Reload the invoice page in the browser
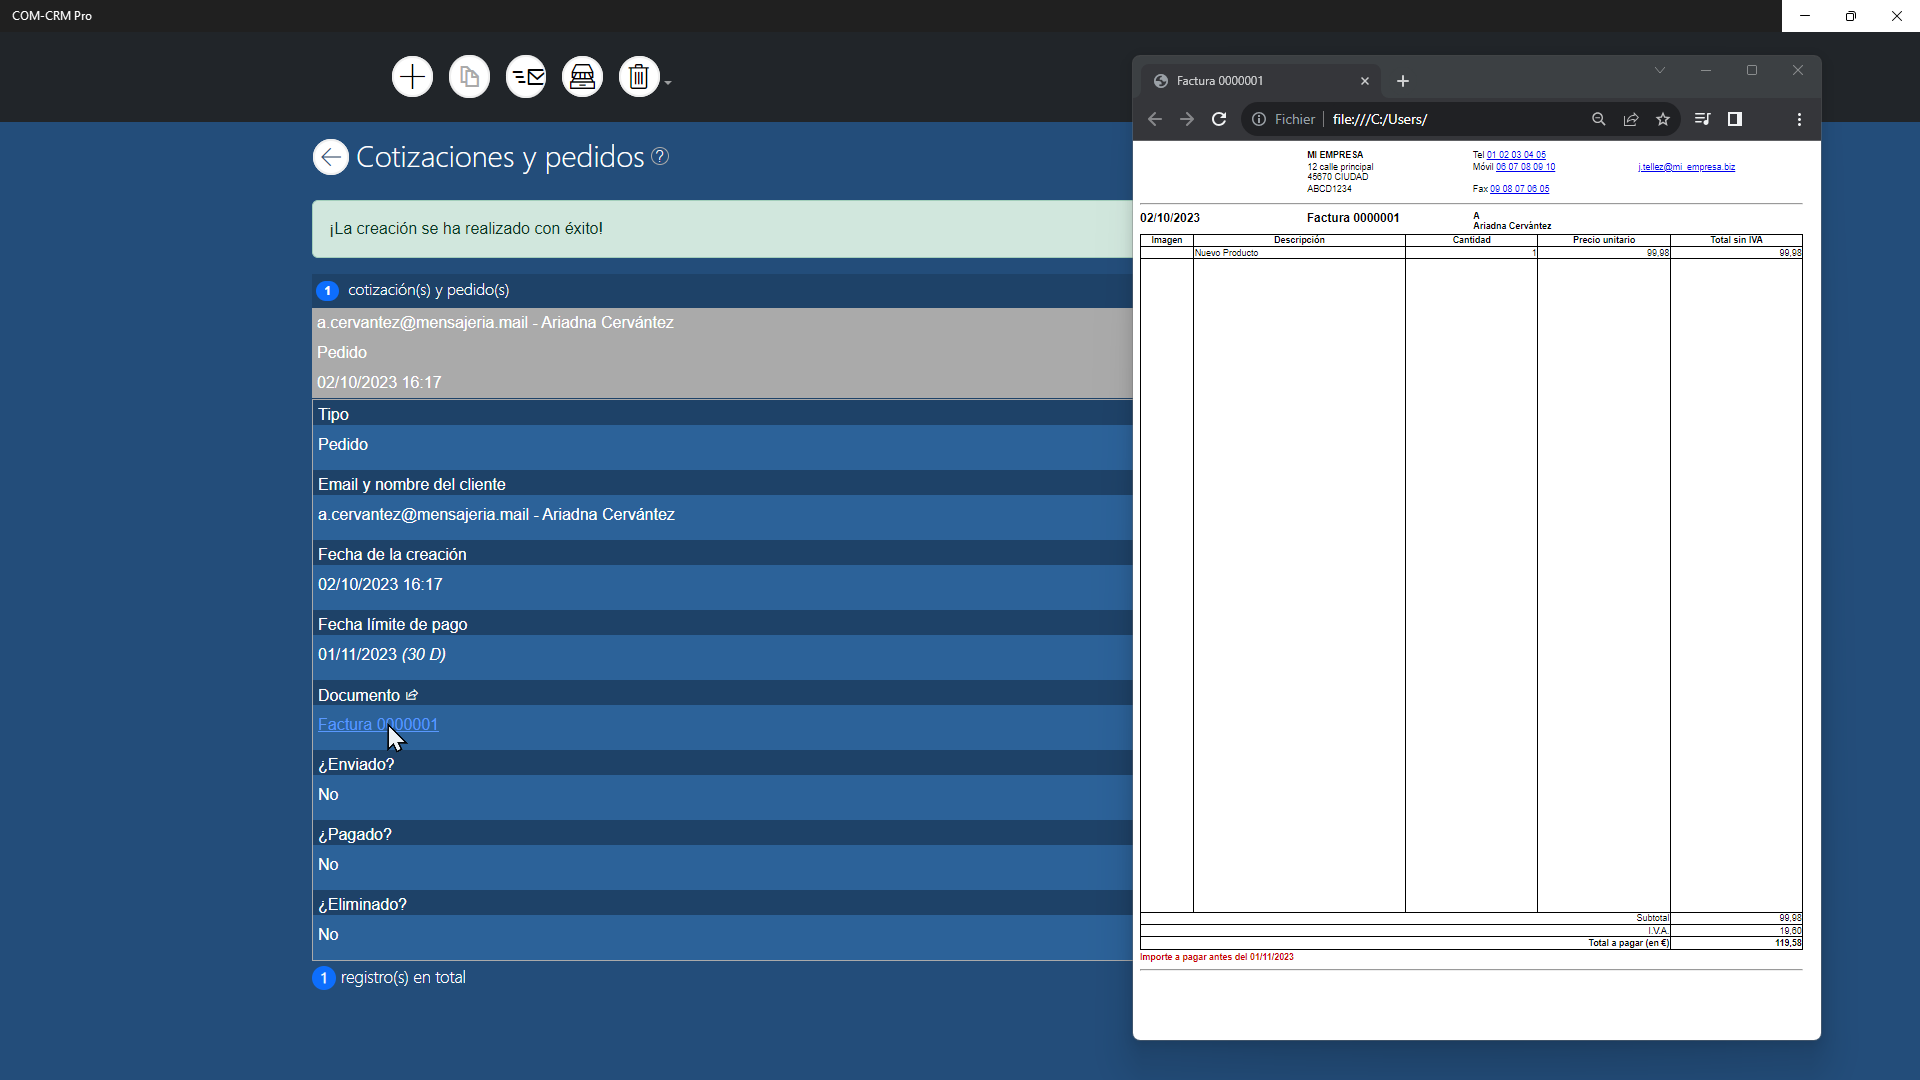The width and height of the screenshot is (1920, 1080). click(x=1219, y=119)
